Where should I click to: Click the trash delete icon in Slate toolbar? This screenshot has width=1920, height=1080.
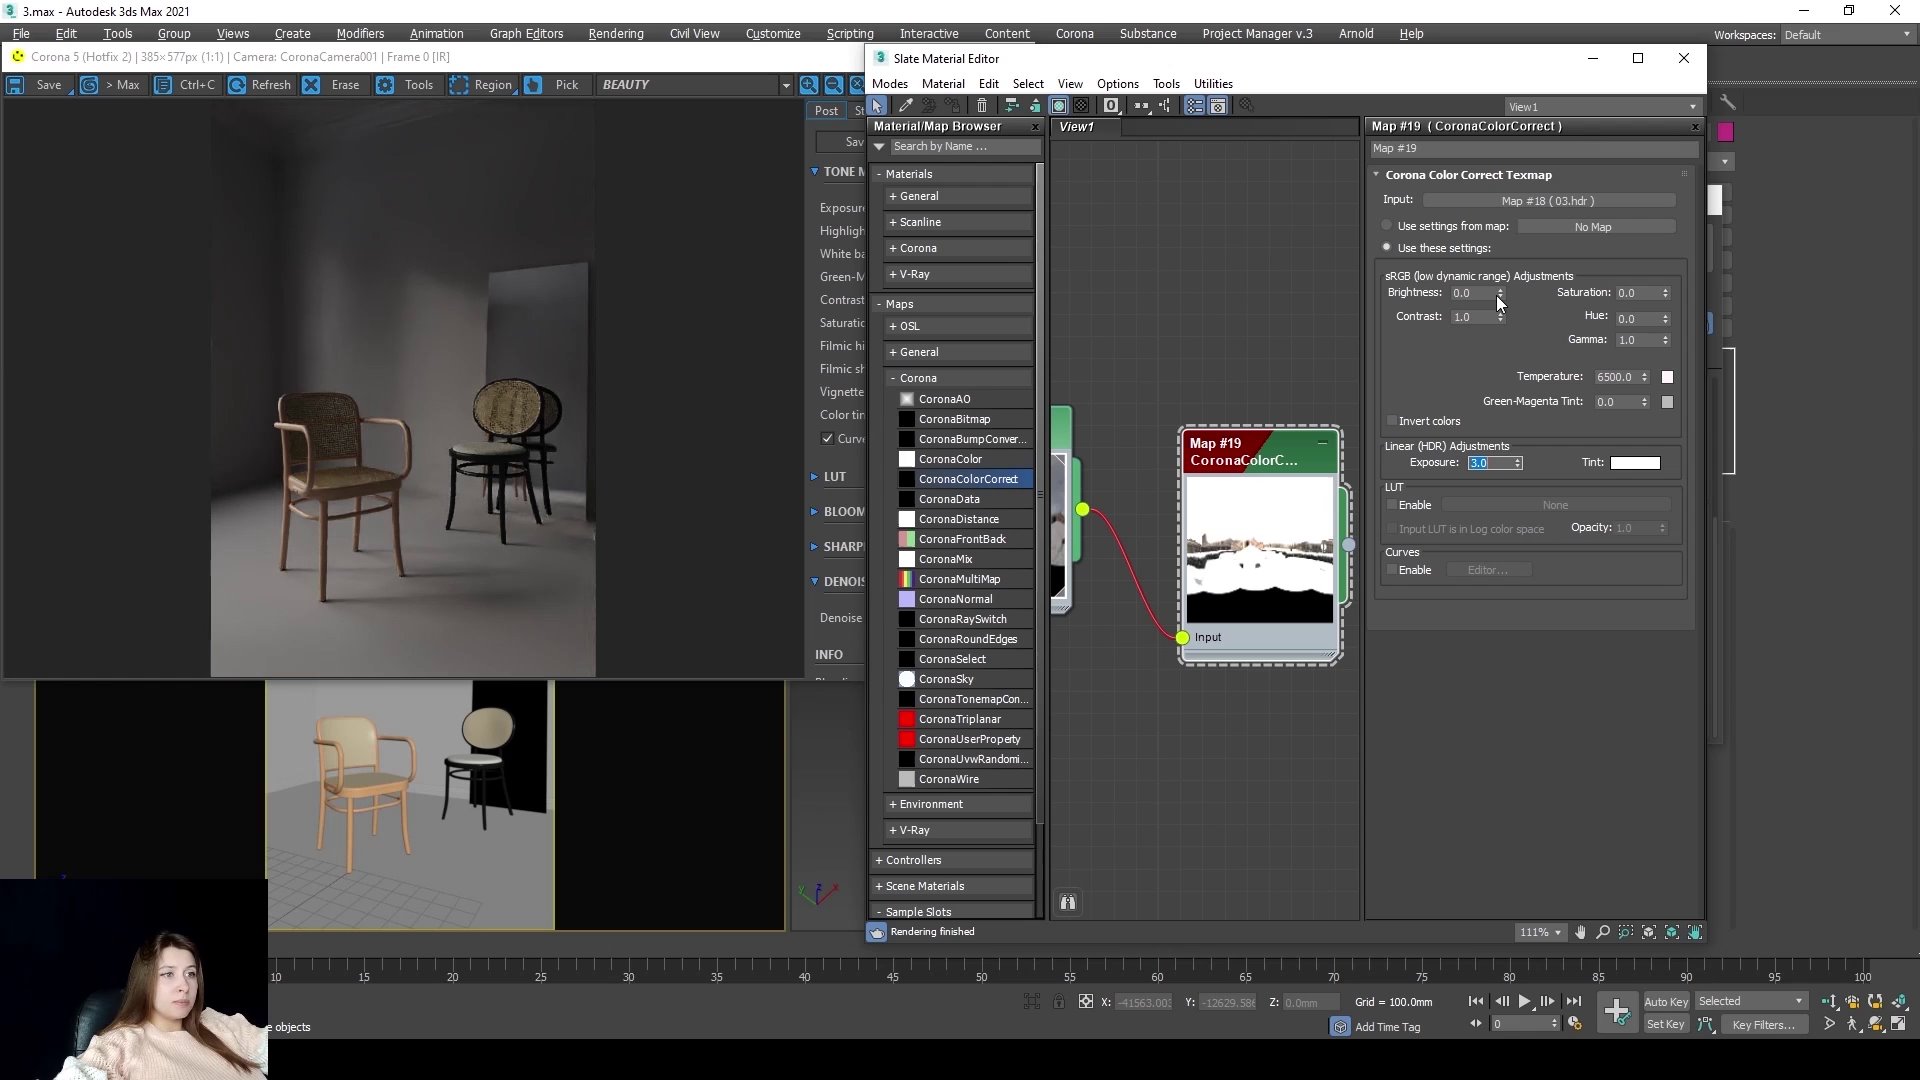pos(982,106)
